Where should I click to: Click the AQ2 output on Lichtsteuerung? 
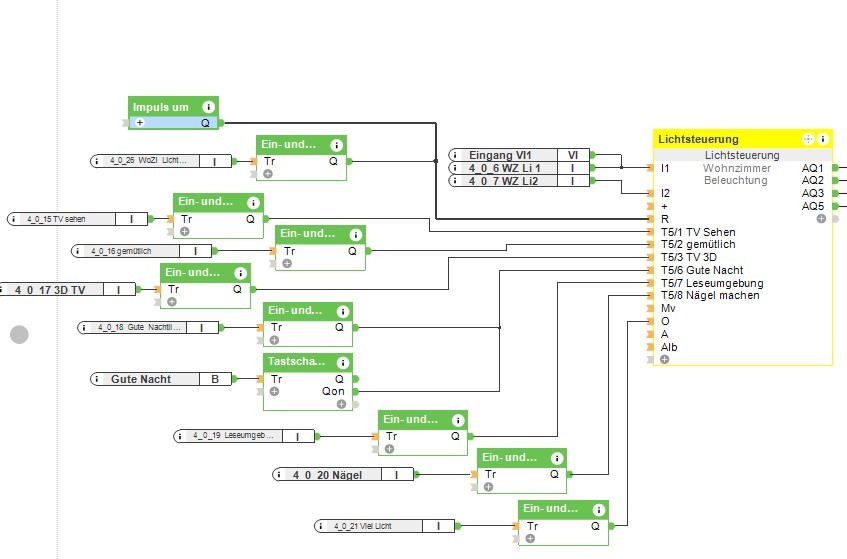click(x=812, y=180)
